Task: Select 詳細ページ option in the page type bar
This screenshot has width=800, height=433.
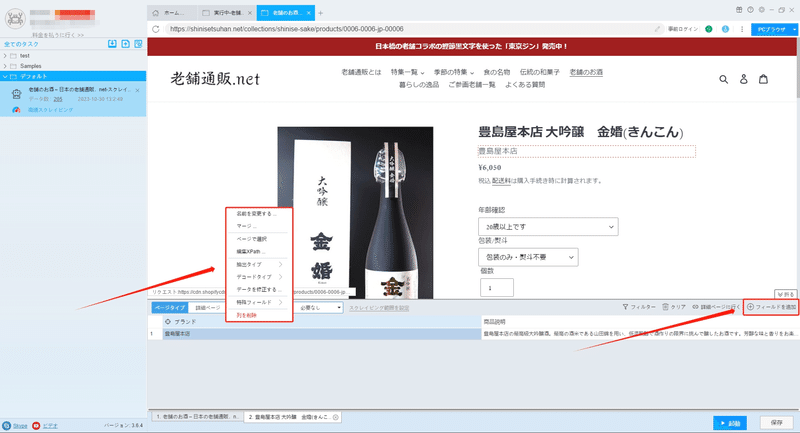Action: (208, 308)
